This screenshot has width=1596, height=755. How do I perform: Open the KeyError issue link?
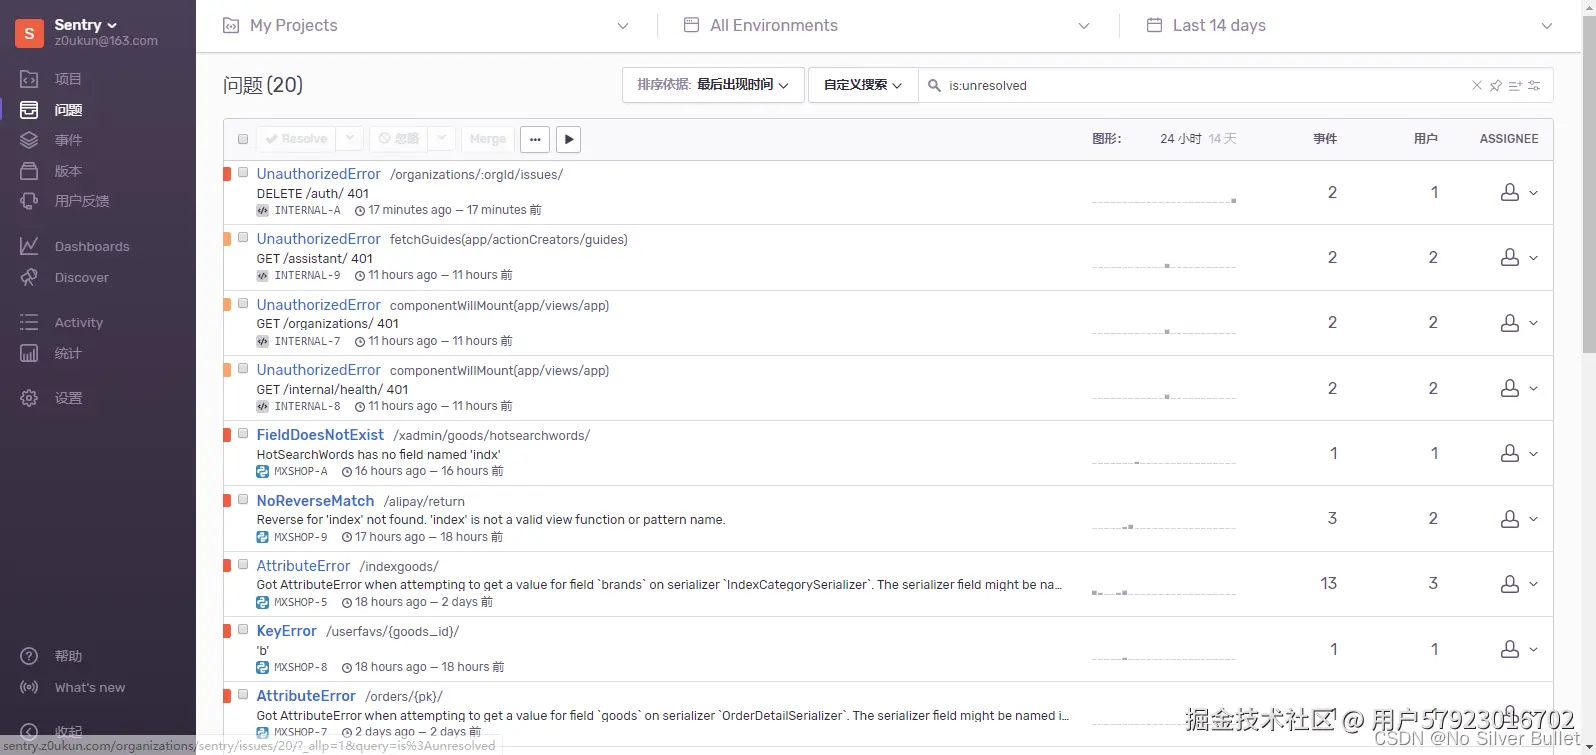click(x=286, y=631)
